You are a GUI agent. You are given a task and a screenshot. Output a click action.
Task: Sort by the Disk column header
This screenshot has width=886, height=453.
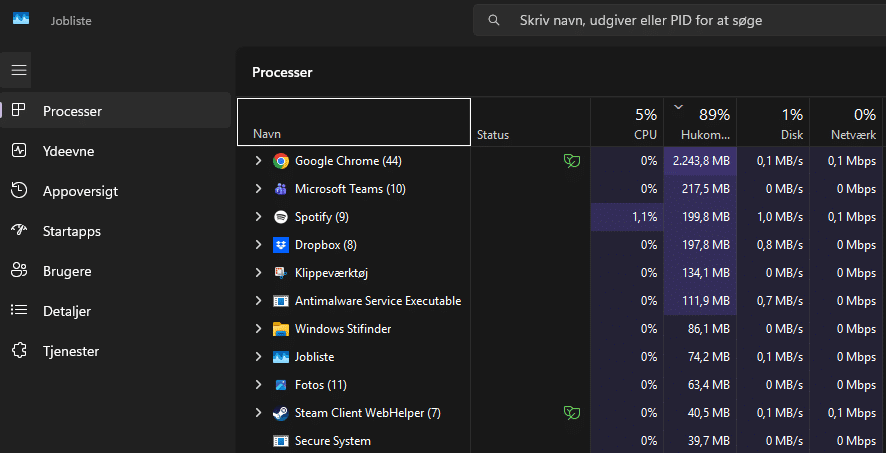773,122
